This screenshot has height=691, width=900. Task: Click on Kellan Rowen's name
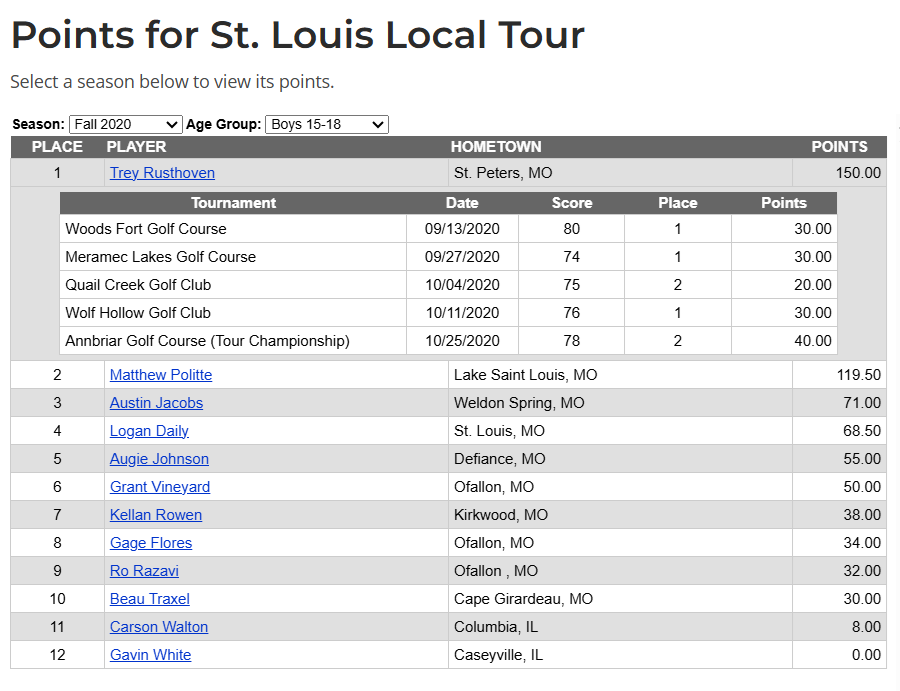[x=156, y=515]
